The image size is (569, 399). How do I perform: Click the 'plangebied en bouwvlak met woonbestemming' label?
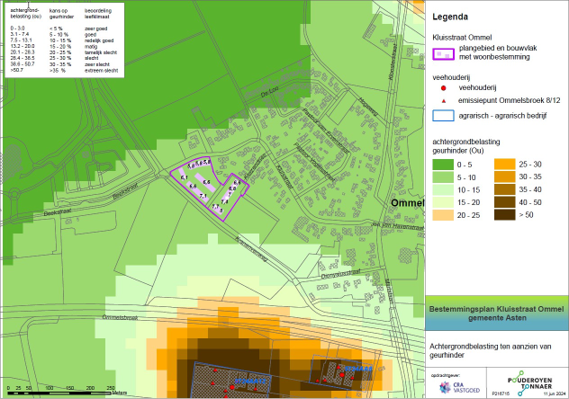pyautogui.click(x=498, y=53)
